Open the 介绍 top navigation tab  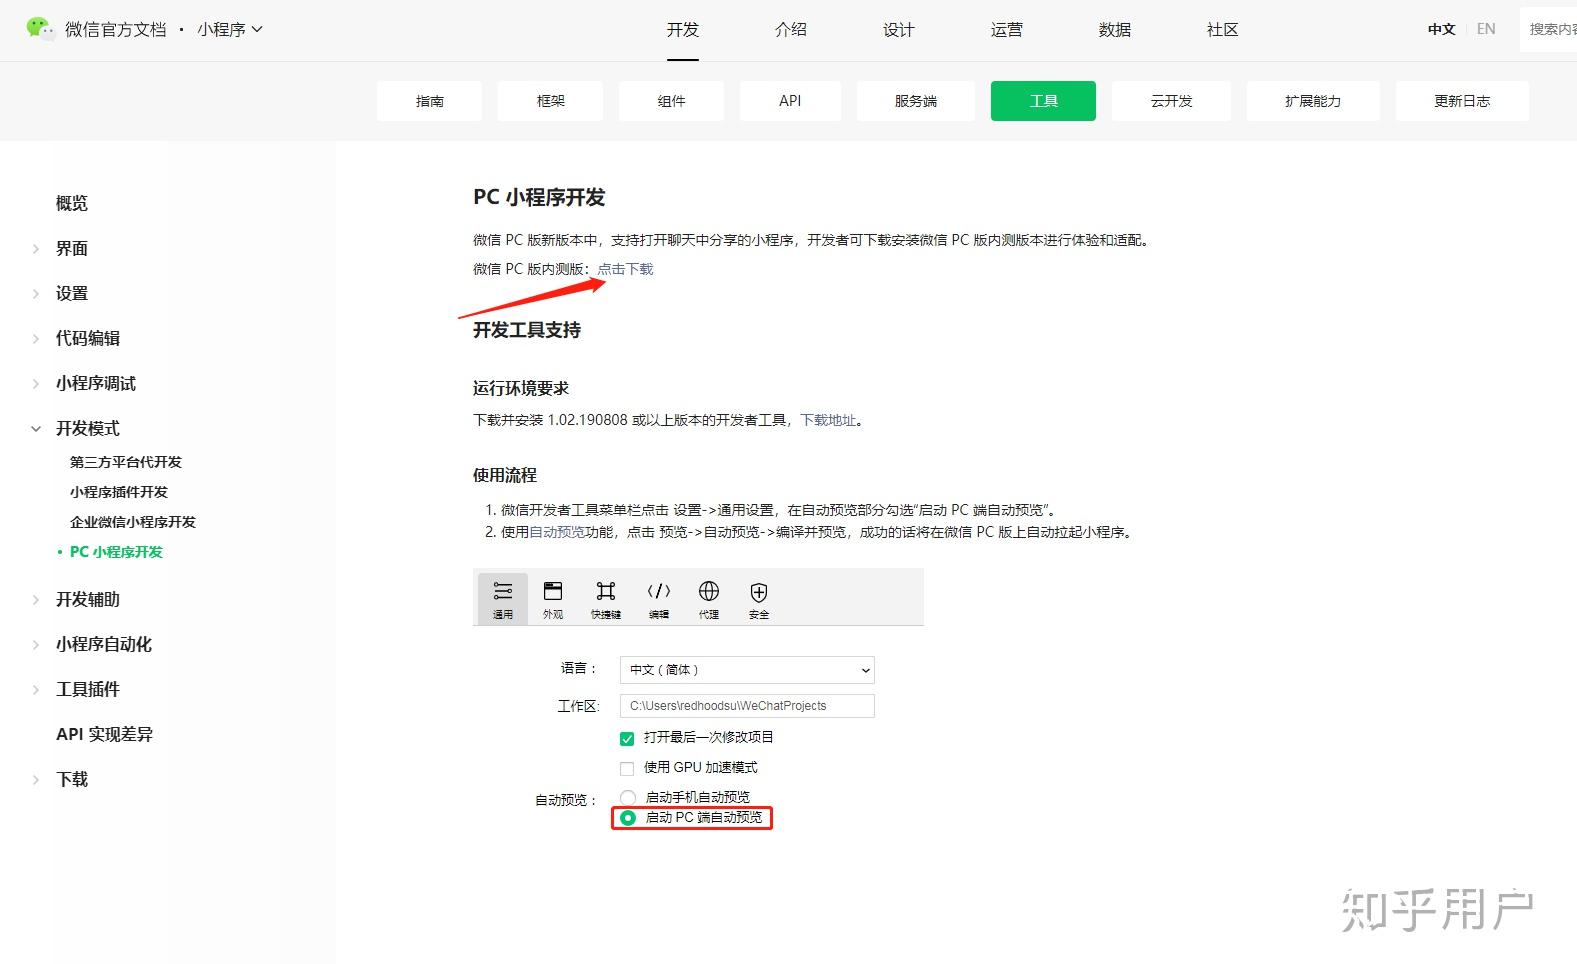point(791,30)
